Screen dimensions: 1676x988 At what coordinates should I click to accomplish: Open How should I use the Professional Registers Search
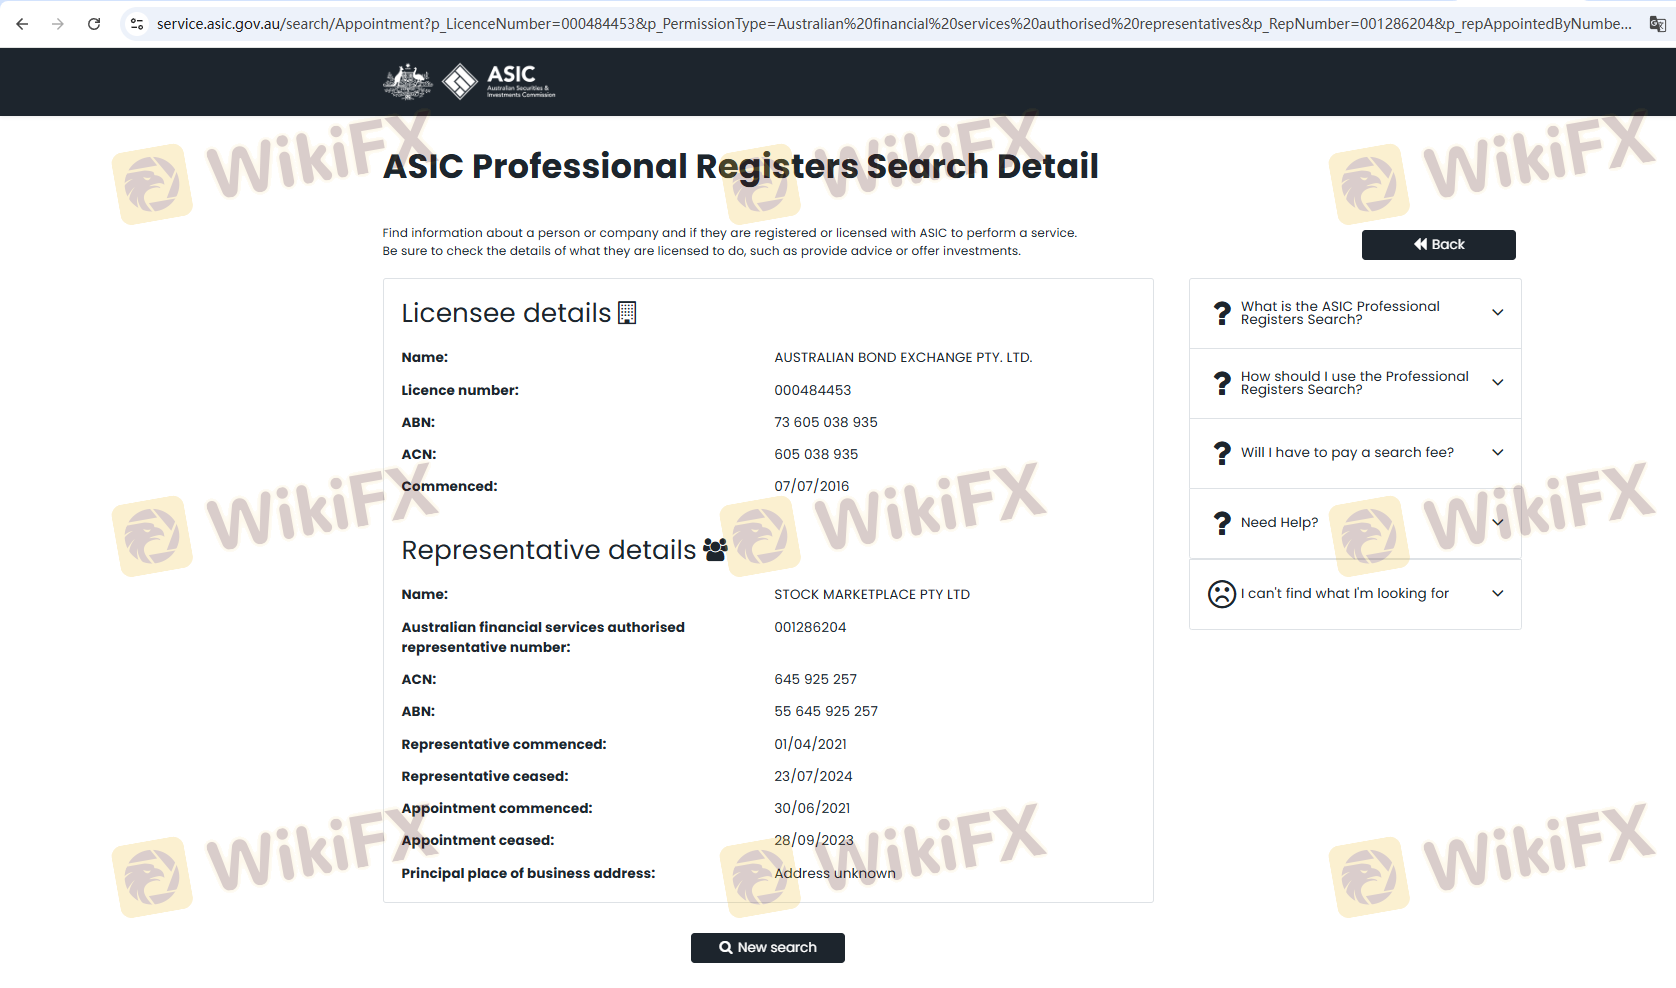pos(1355,383)
